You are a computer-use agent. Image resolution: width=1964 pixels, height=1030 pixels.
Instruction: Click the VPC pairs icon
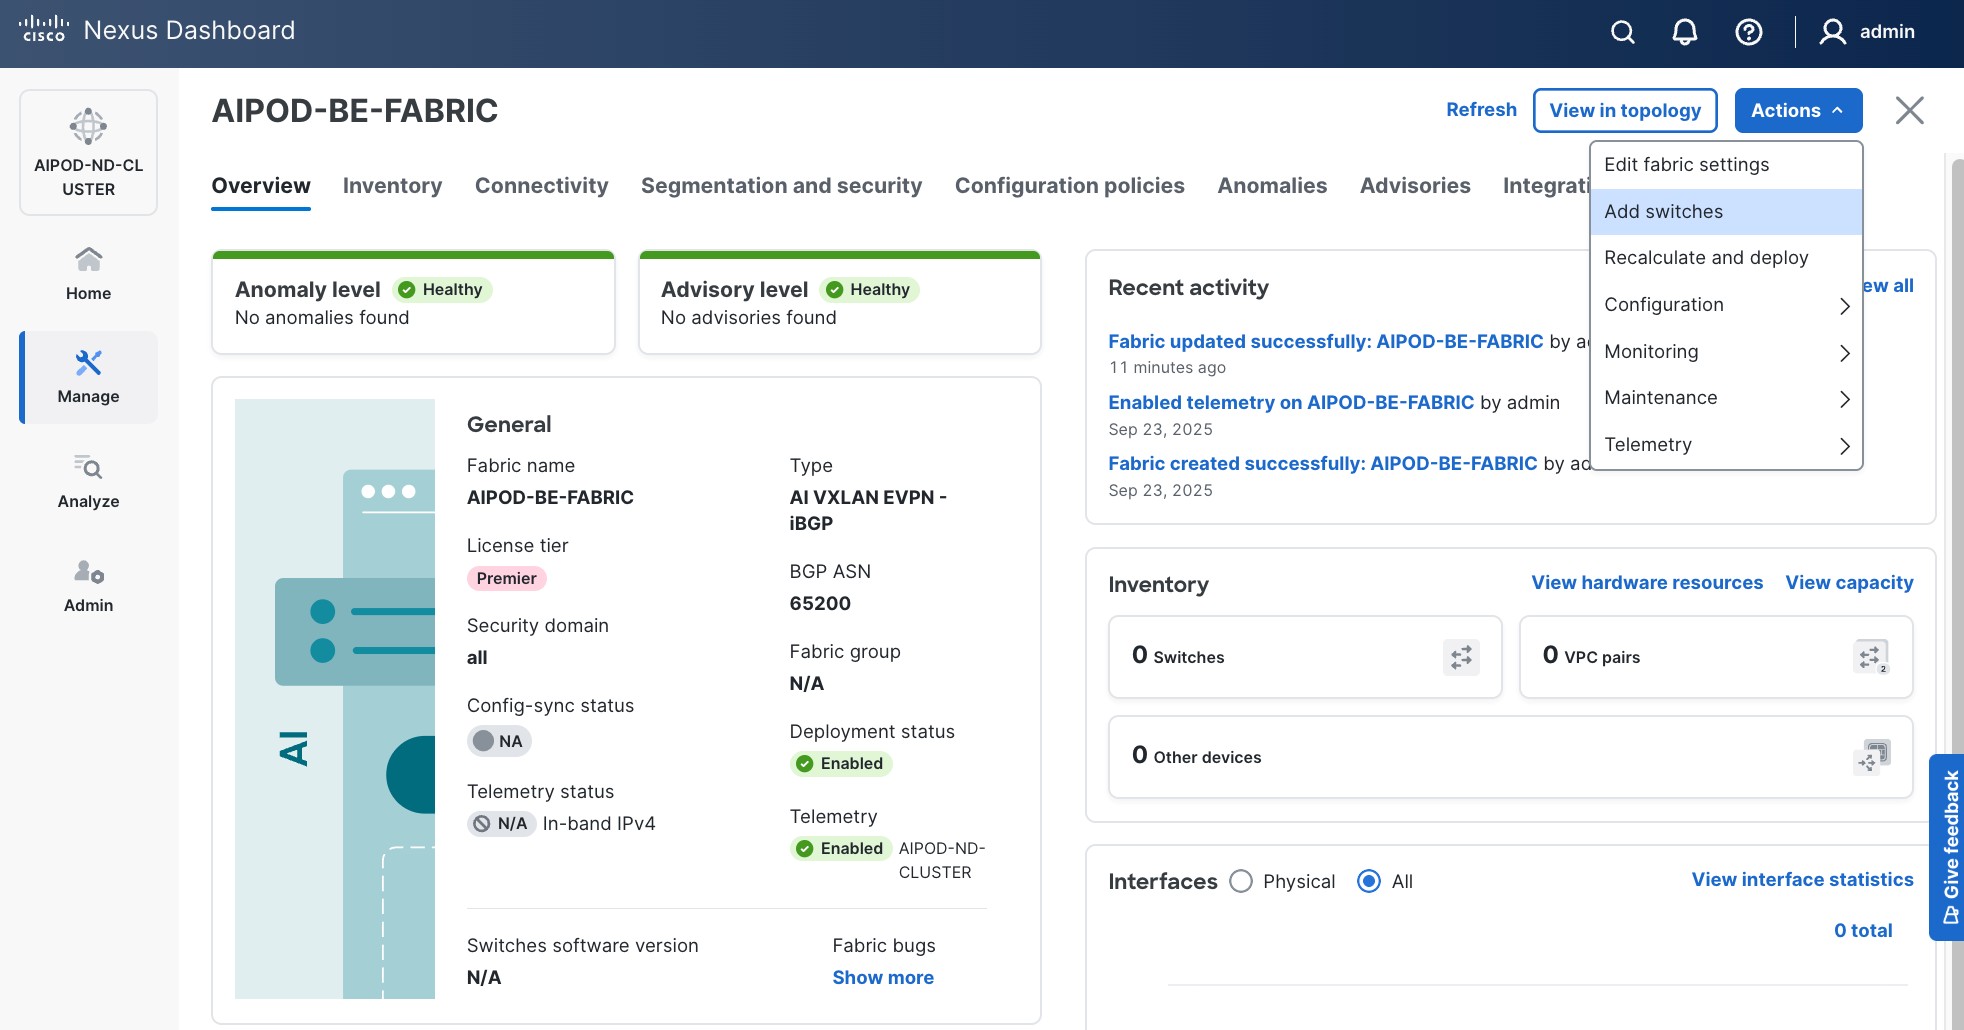point(1870,657)
